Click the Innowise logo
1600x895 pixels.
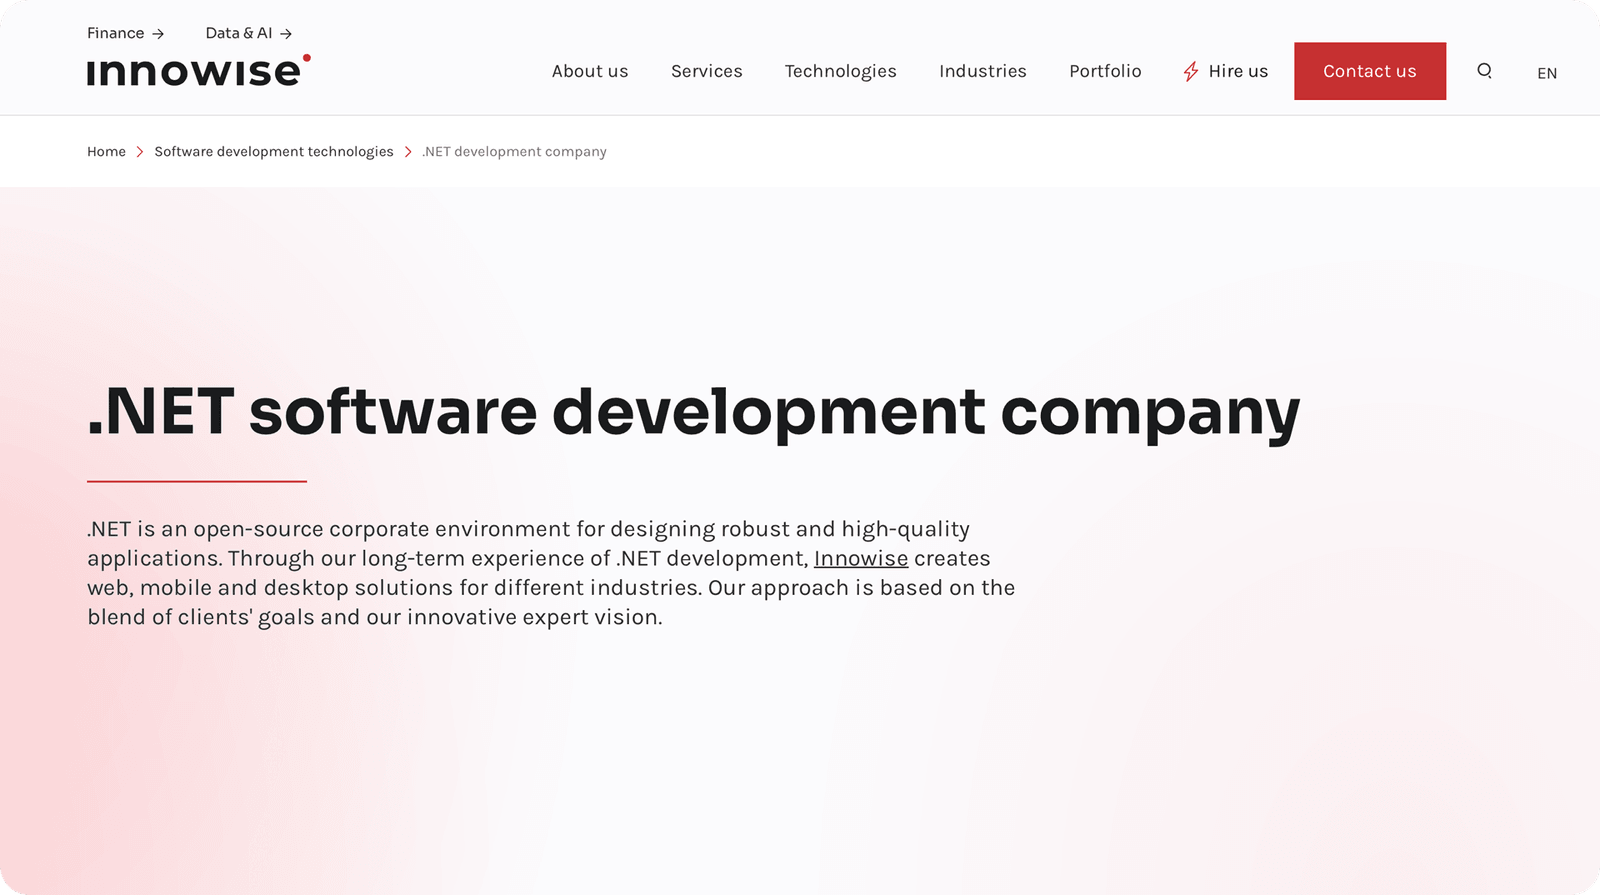pos(198,71)
